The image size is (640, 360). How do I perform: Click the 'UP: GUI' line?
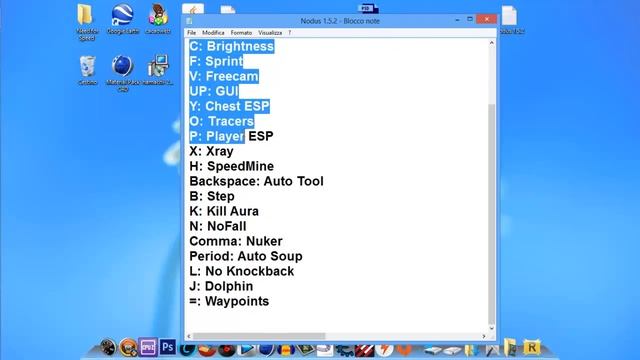[214, 91]
